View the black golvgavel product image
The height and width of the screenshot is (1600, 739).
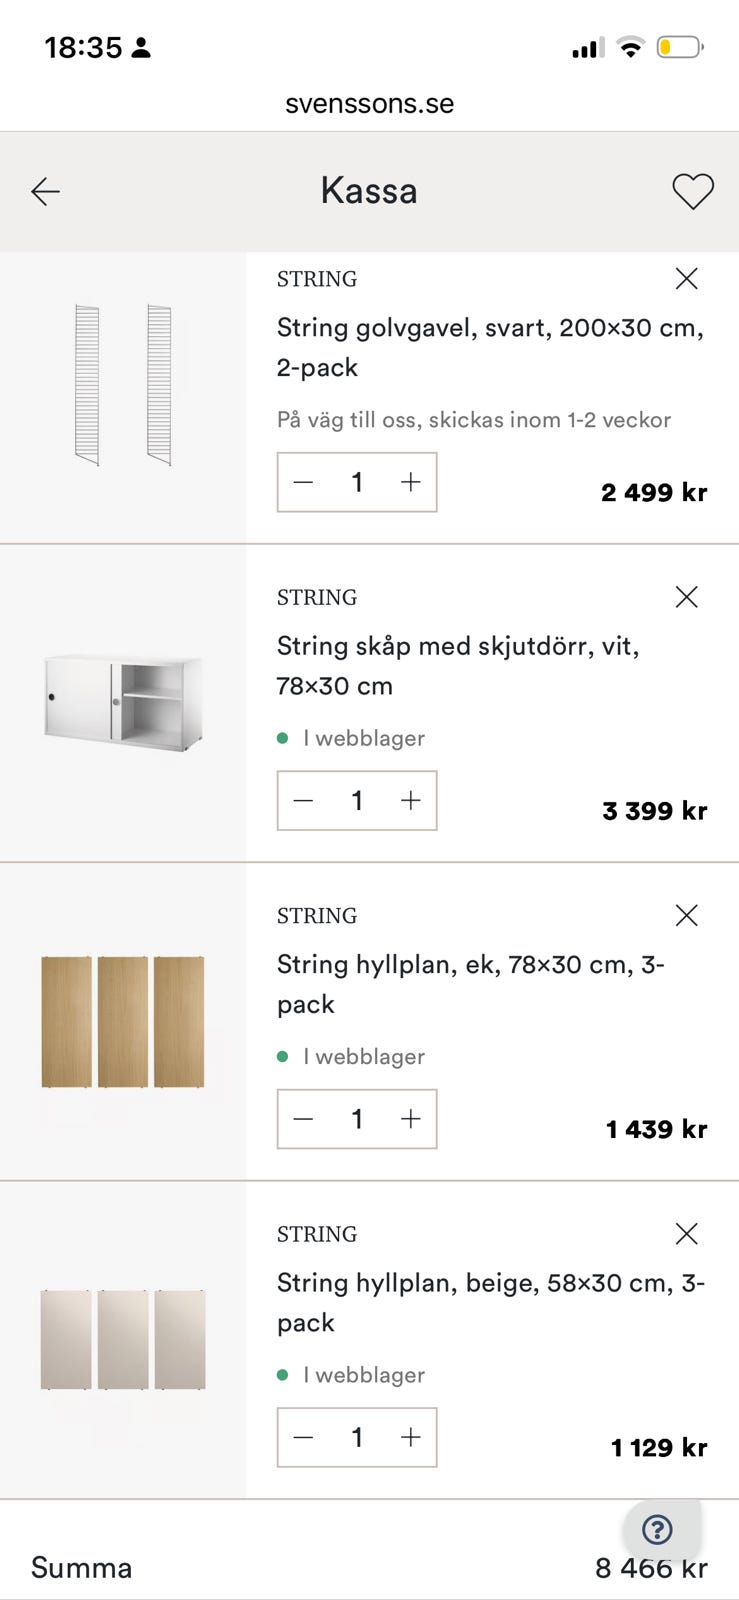(123, 385)
